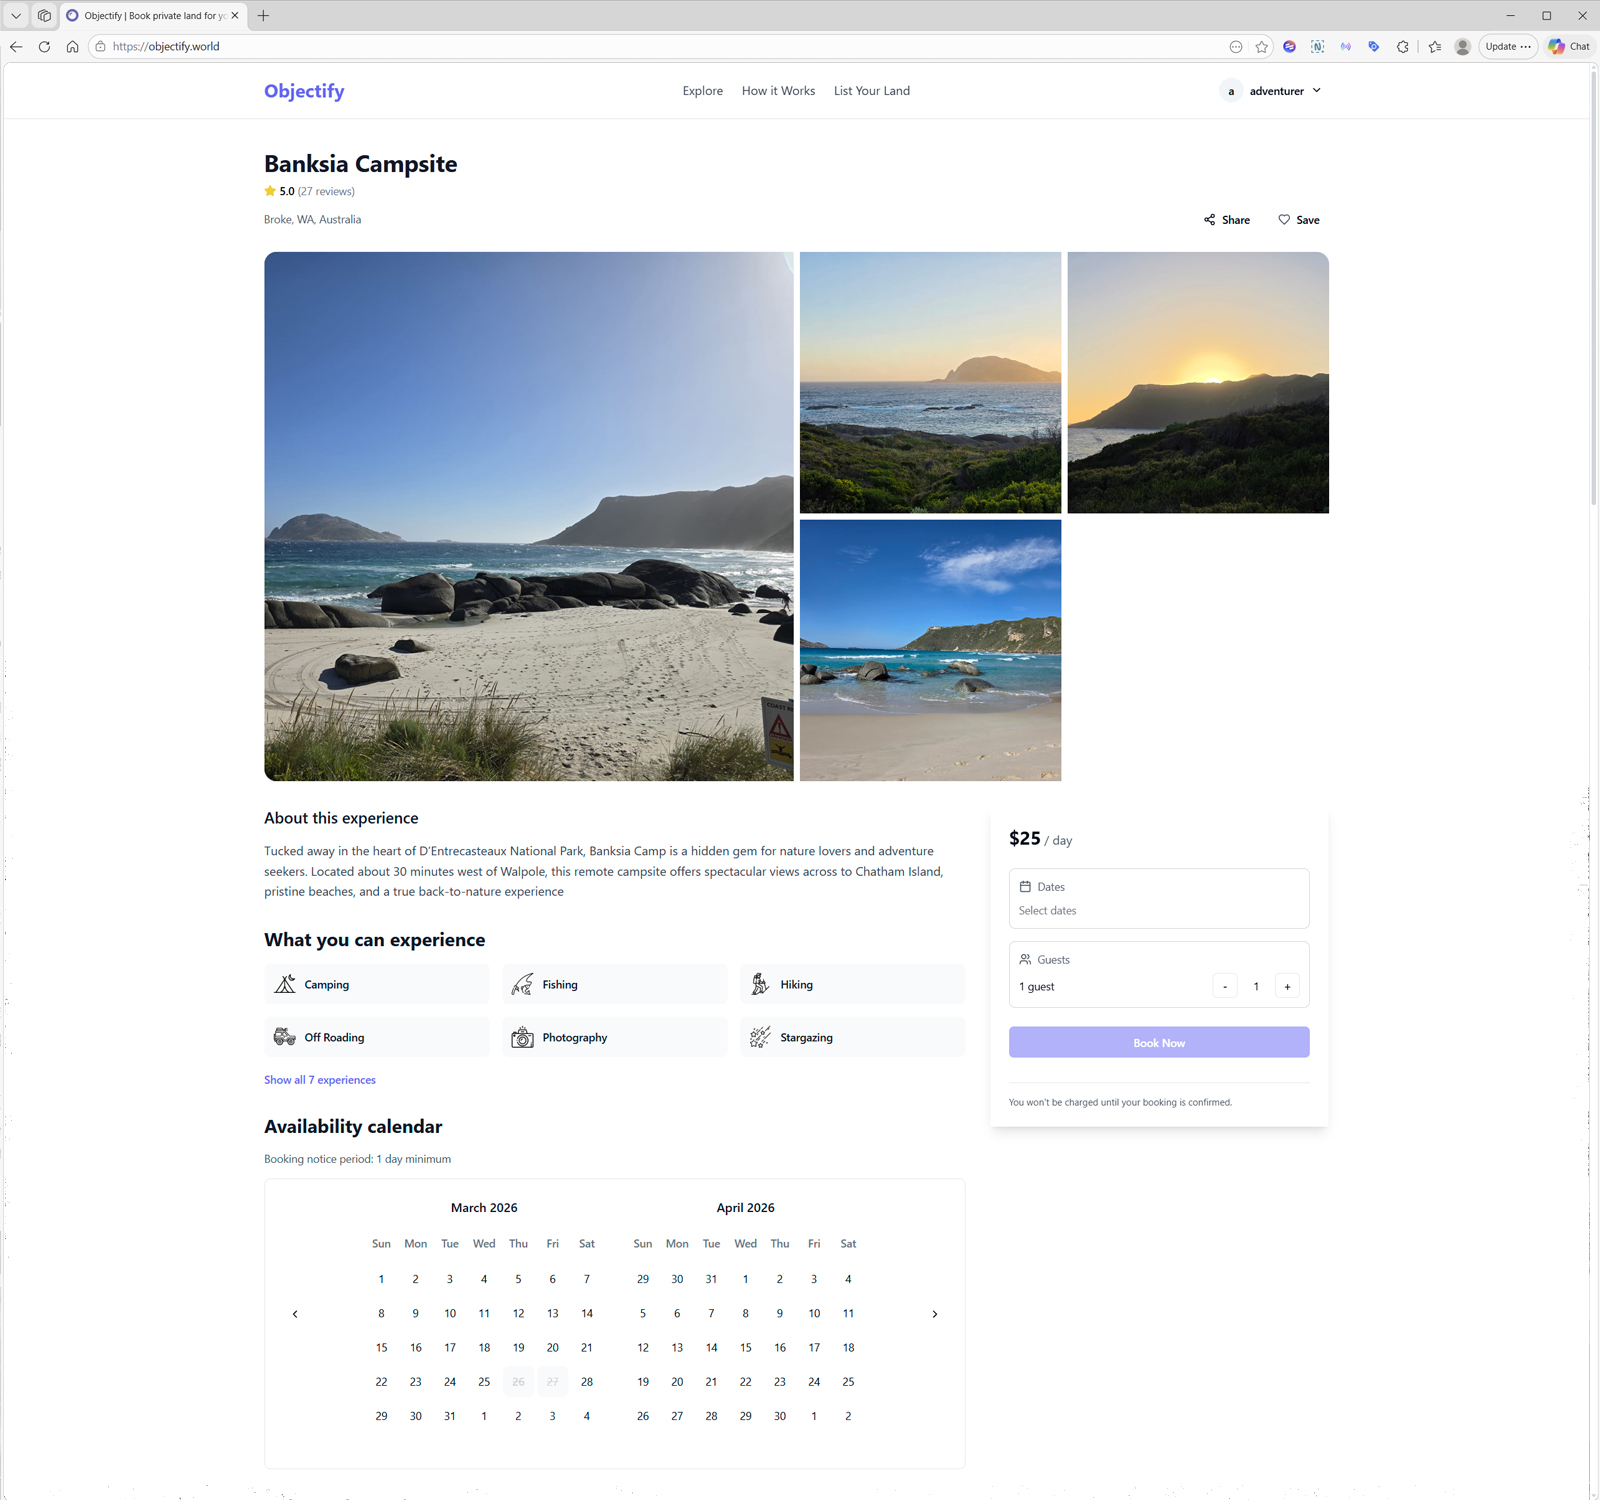Click the calendar icon beside Dates
Viewport: 1600px width, 1500px height.
pyautogui.click(x=1025, y=887)
